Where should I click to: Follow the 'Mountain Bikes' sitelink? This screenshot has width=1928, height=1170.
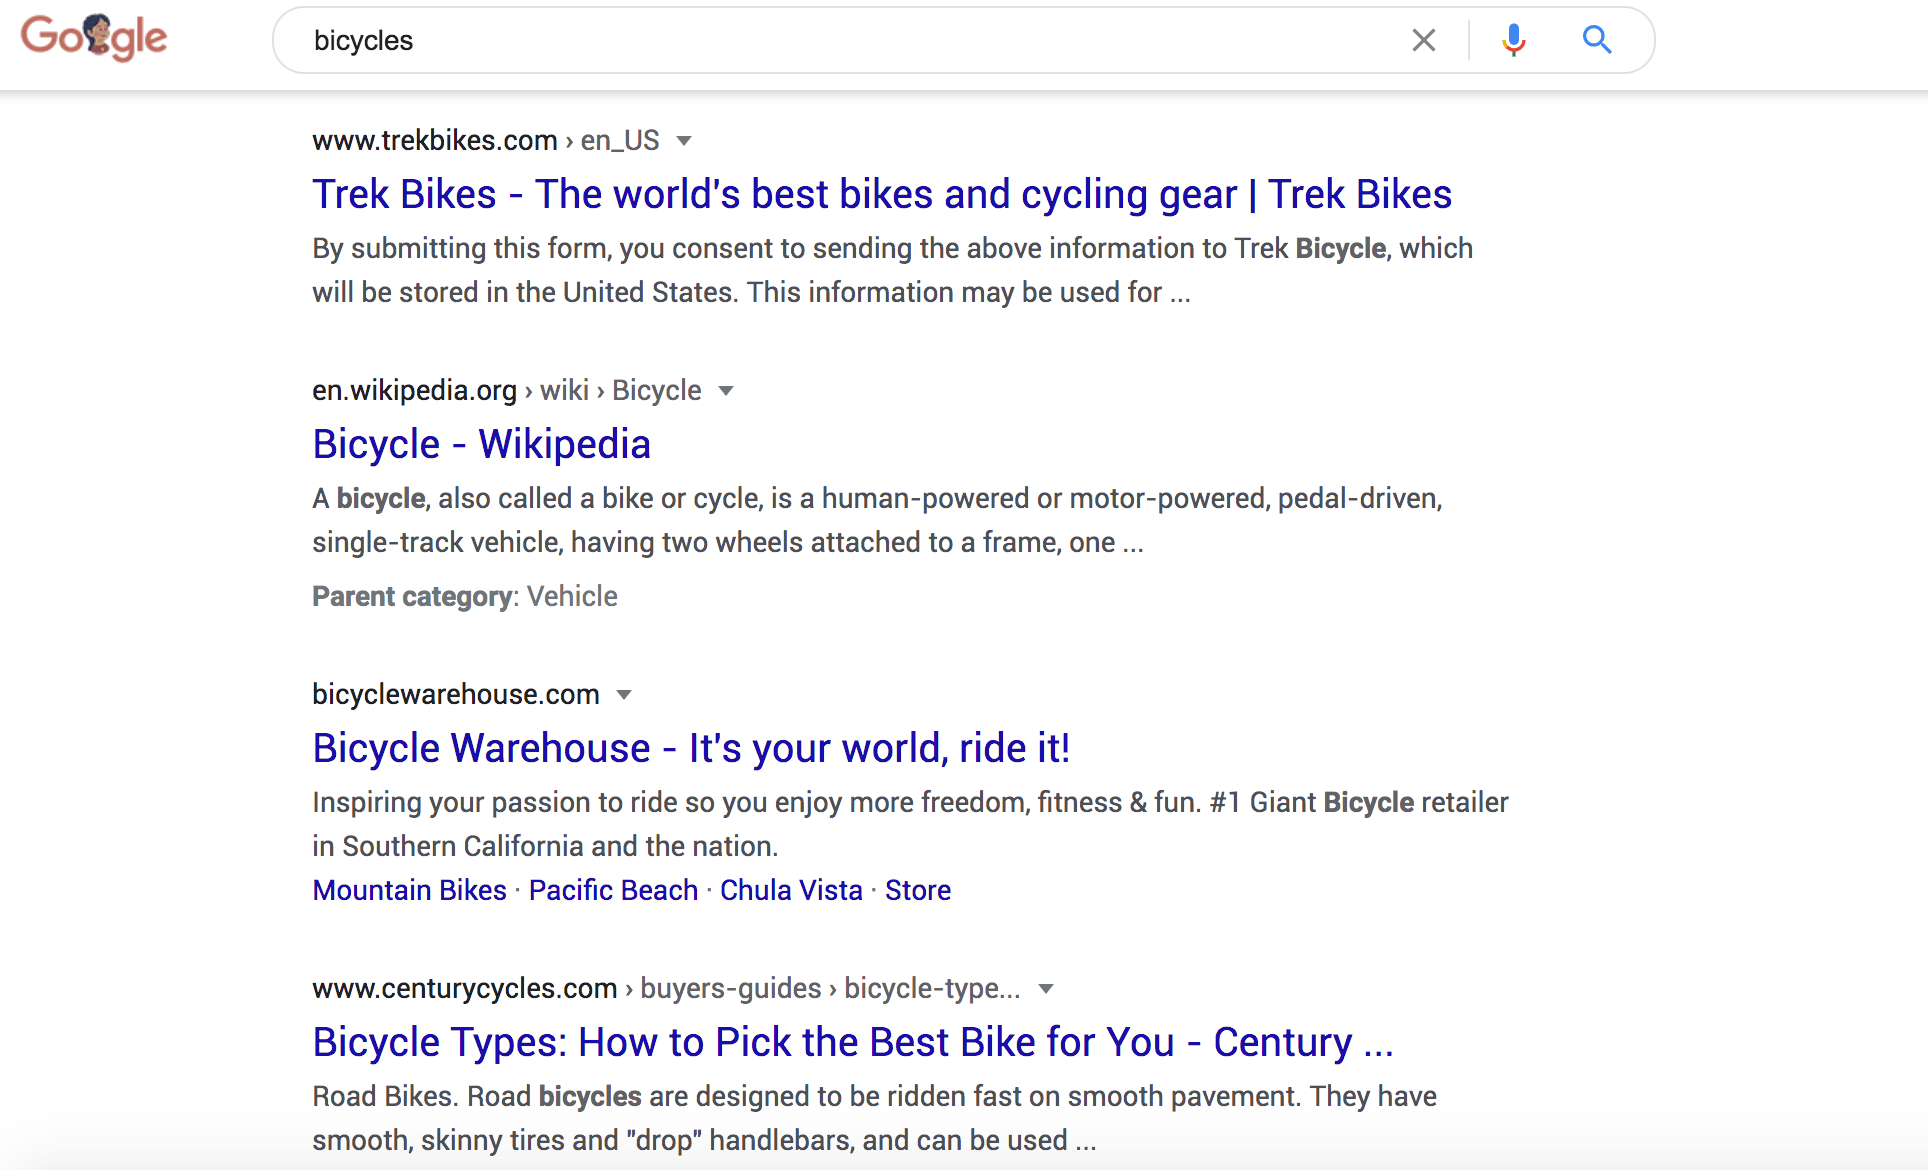pos(409,890)
